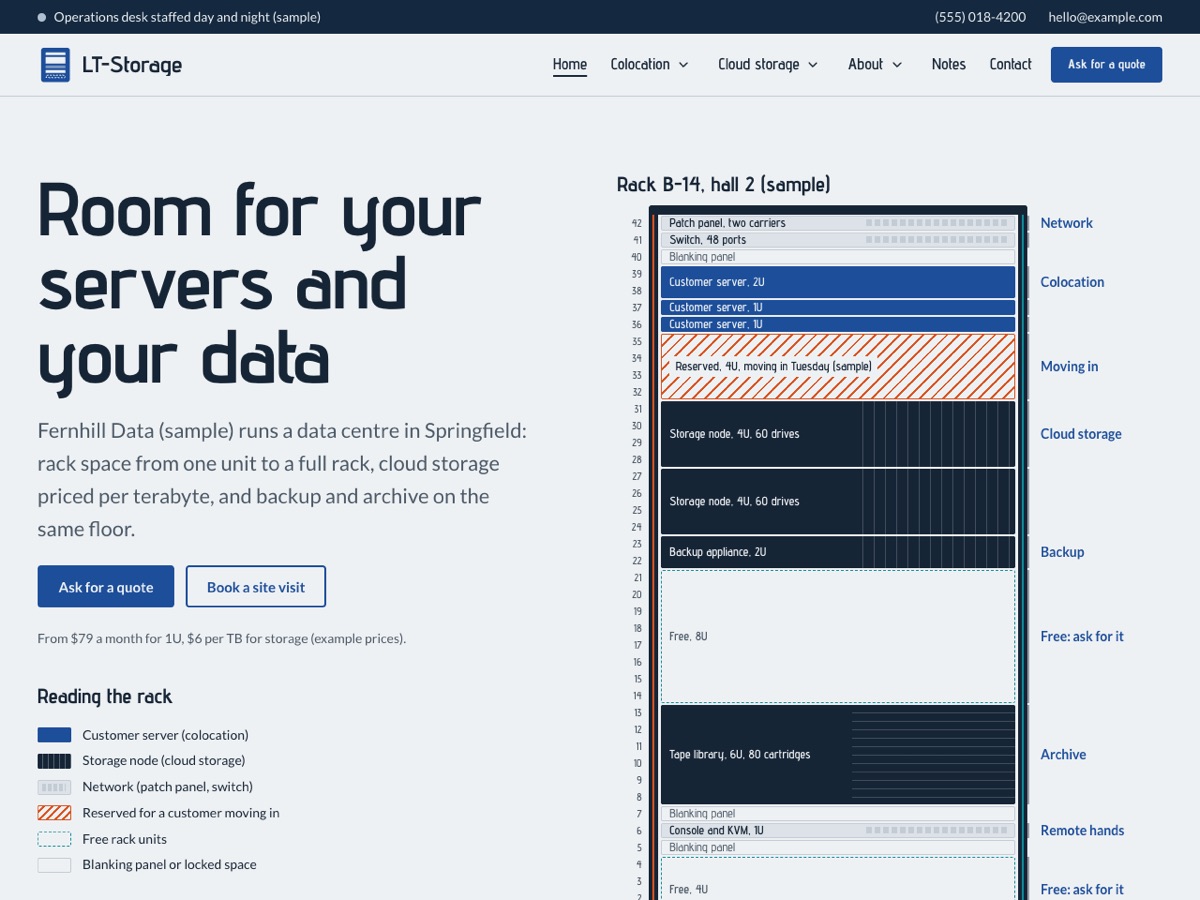Select the Customer server, 1U unit at slot 37
1200x900 pixels.
(838, 308)
